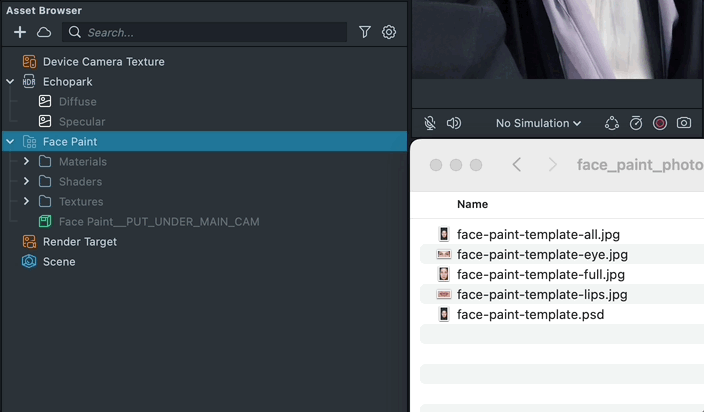This screenshot has height=412, width=704.
Task: Click the stopwatch timer icon
Action: [x=636, y=123]
